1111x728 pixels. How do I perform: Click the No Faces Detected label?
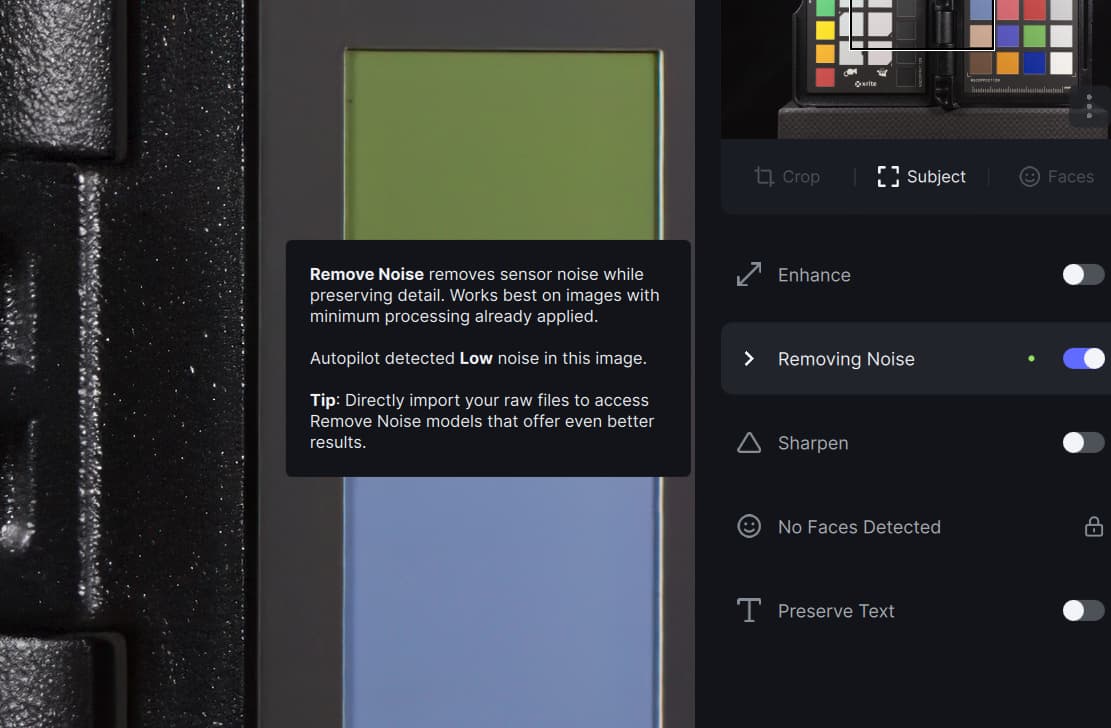[x=859, y=527]
